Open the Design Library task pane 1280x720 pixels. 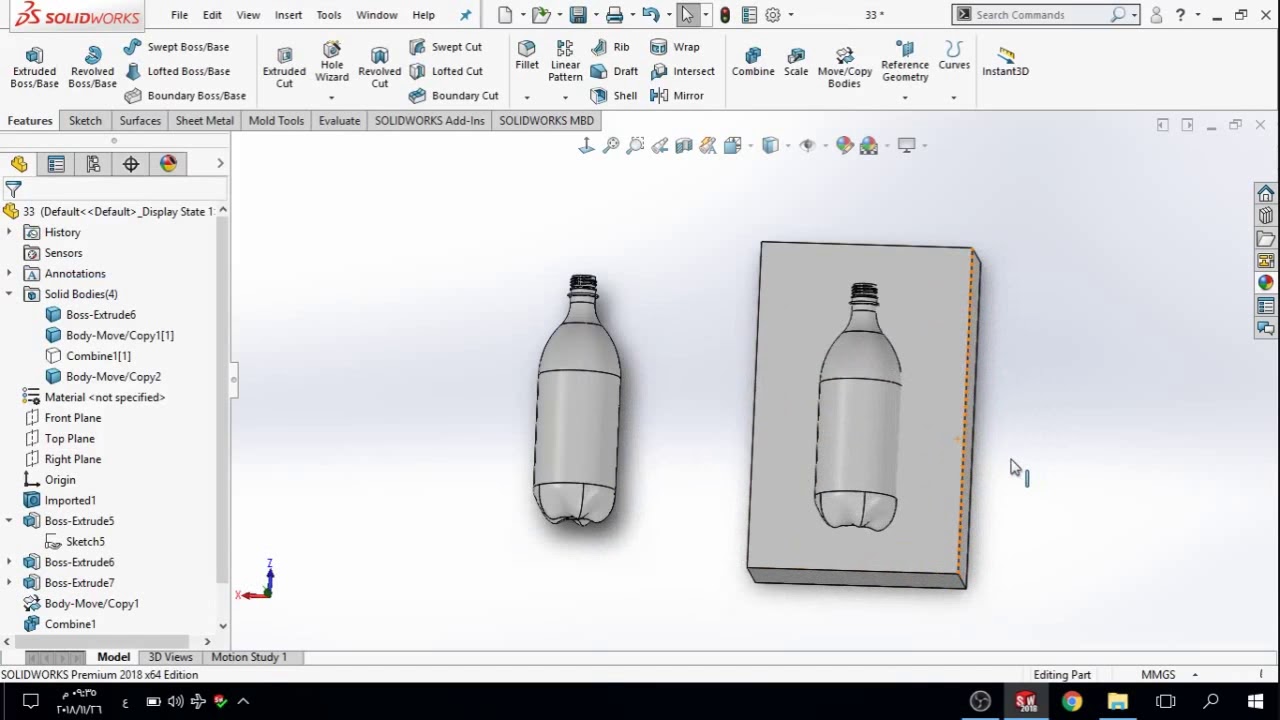click(x=1266, y=216)
